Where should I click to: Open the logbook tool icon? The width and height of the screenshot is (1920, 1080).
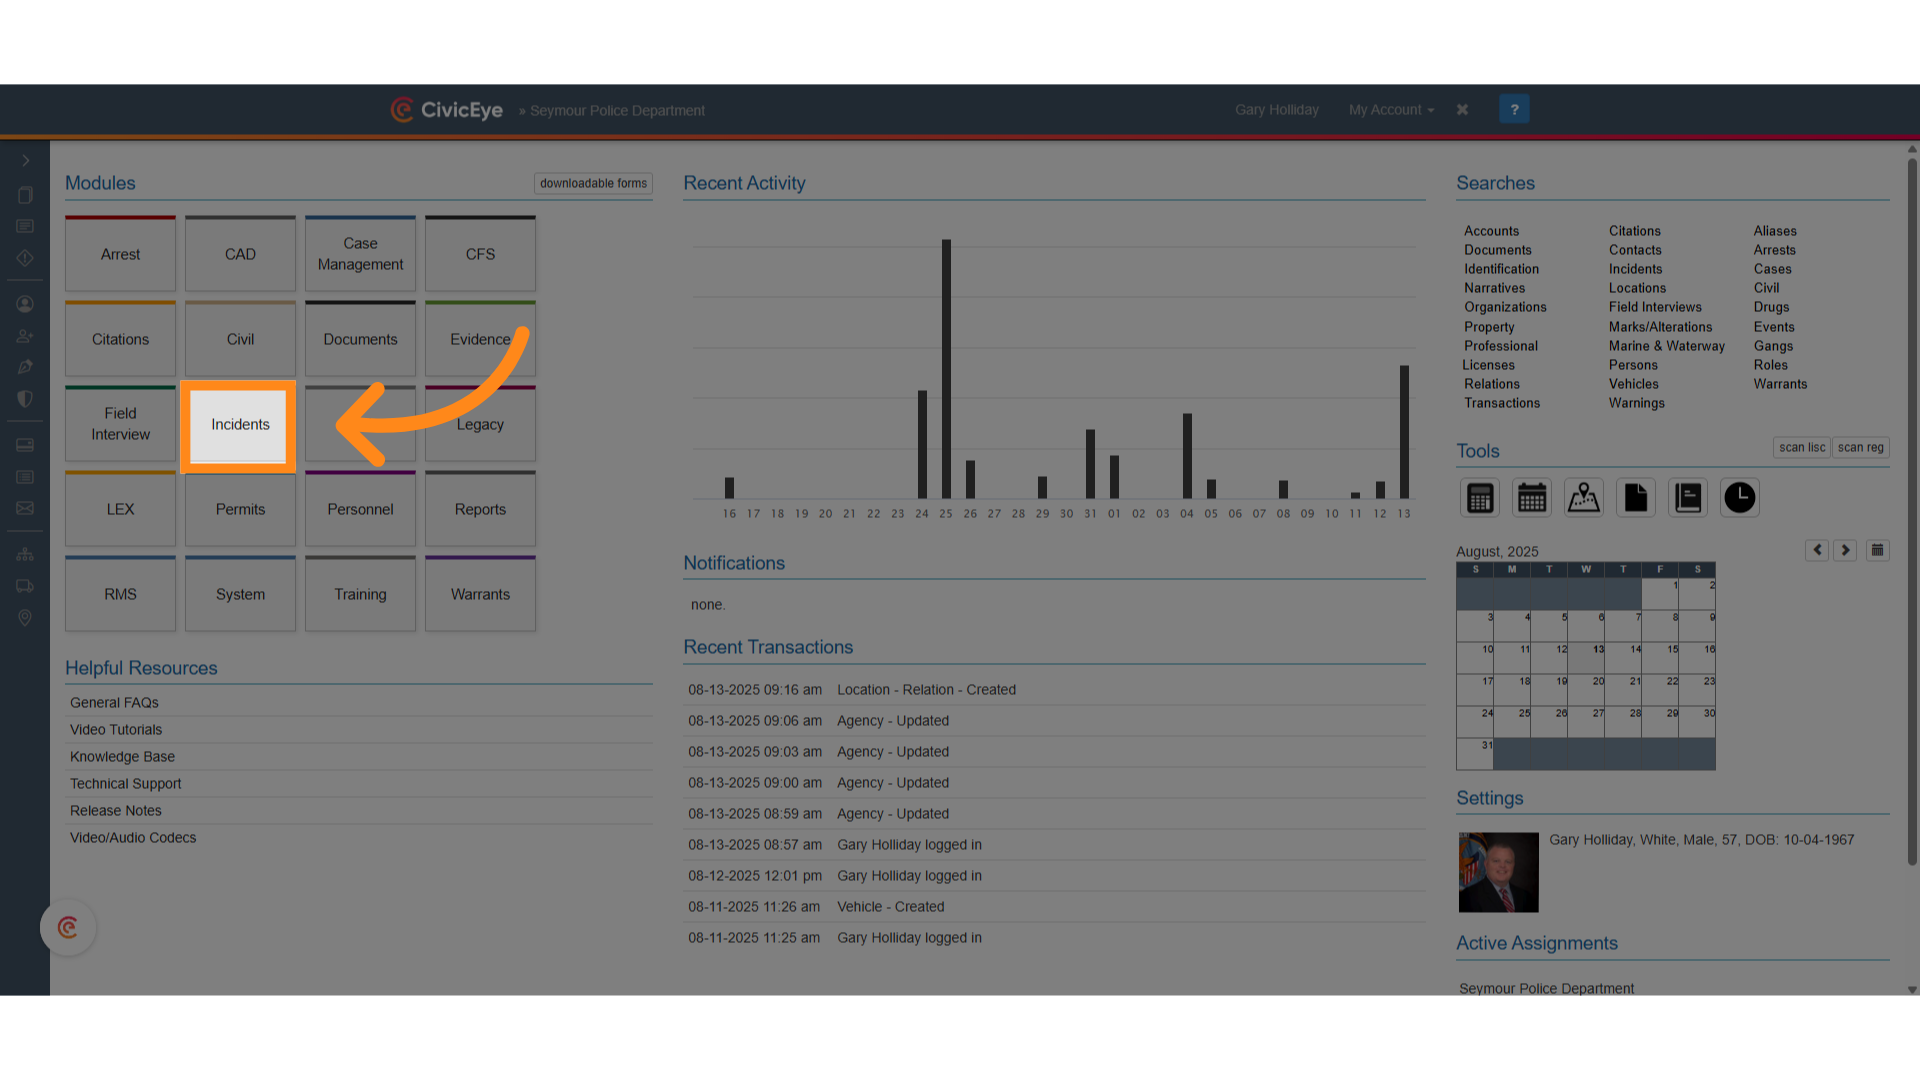click(x=1688, y=497)
